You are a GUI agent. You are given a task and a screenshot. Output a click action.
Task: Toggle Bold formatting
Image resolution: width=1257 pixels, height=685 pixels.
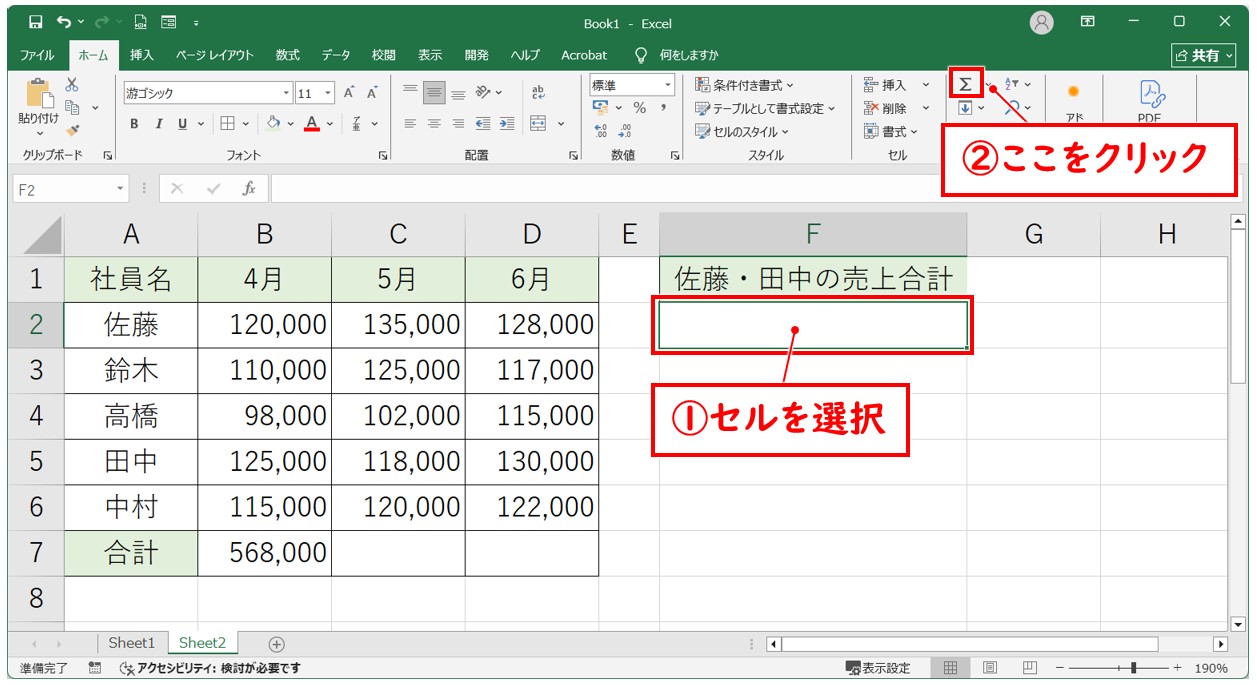134,124
